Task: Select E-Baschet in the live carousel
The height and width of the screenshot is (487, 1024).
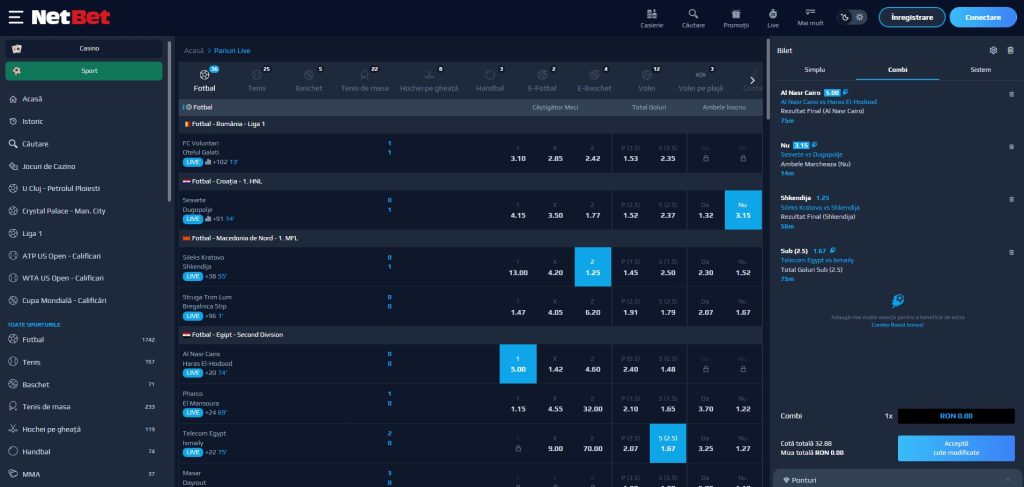Action: coord(594,80)
